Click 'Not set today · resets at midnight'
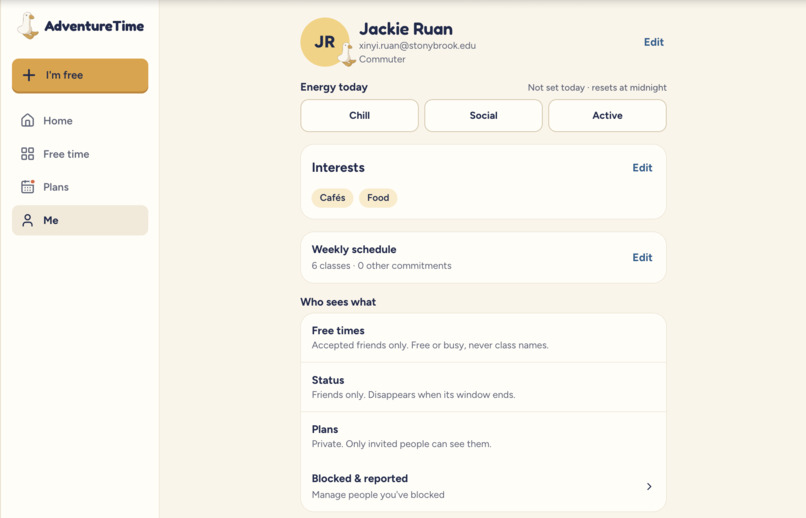Viewport: 806px width, 518px height. click(597, 87)
